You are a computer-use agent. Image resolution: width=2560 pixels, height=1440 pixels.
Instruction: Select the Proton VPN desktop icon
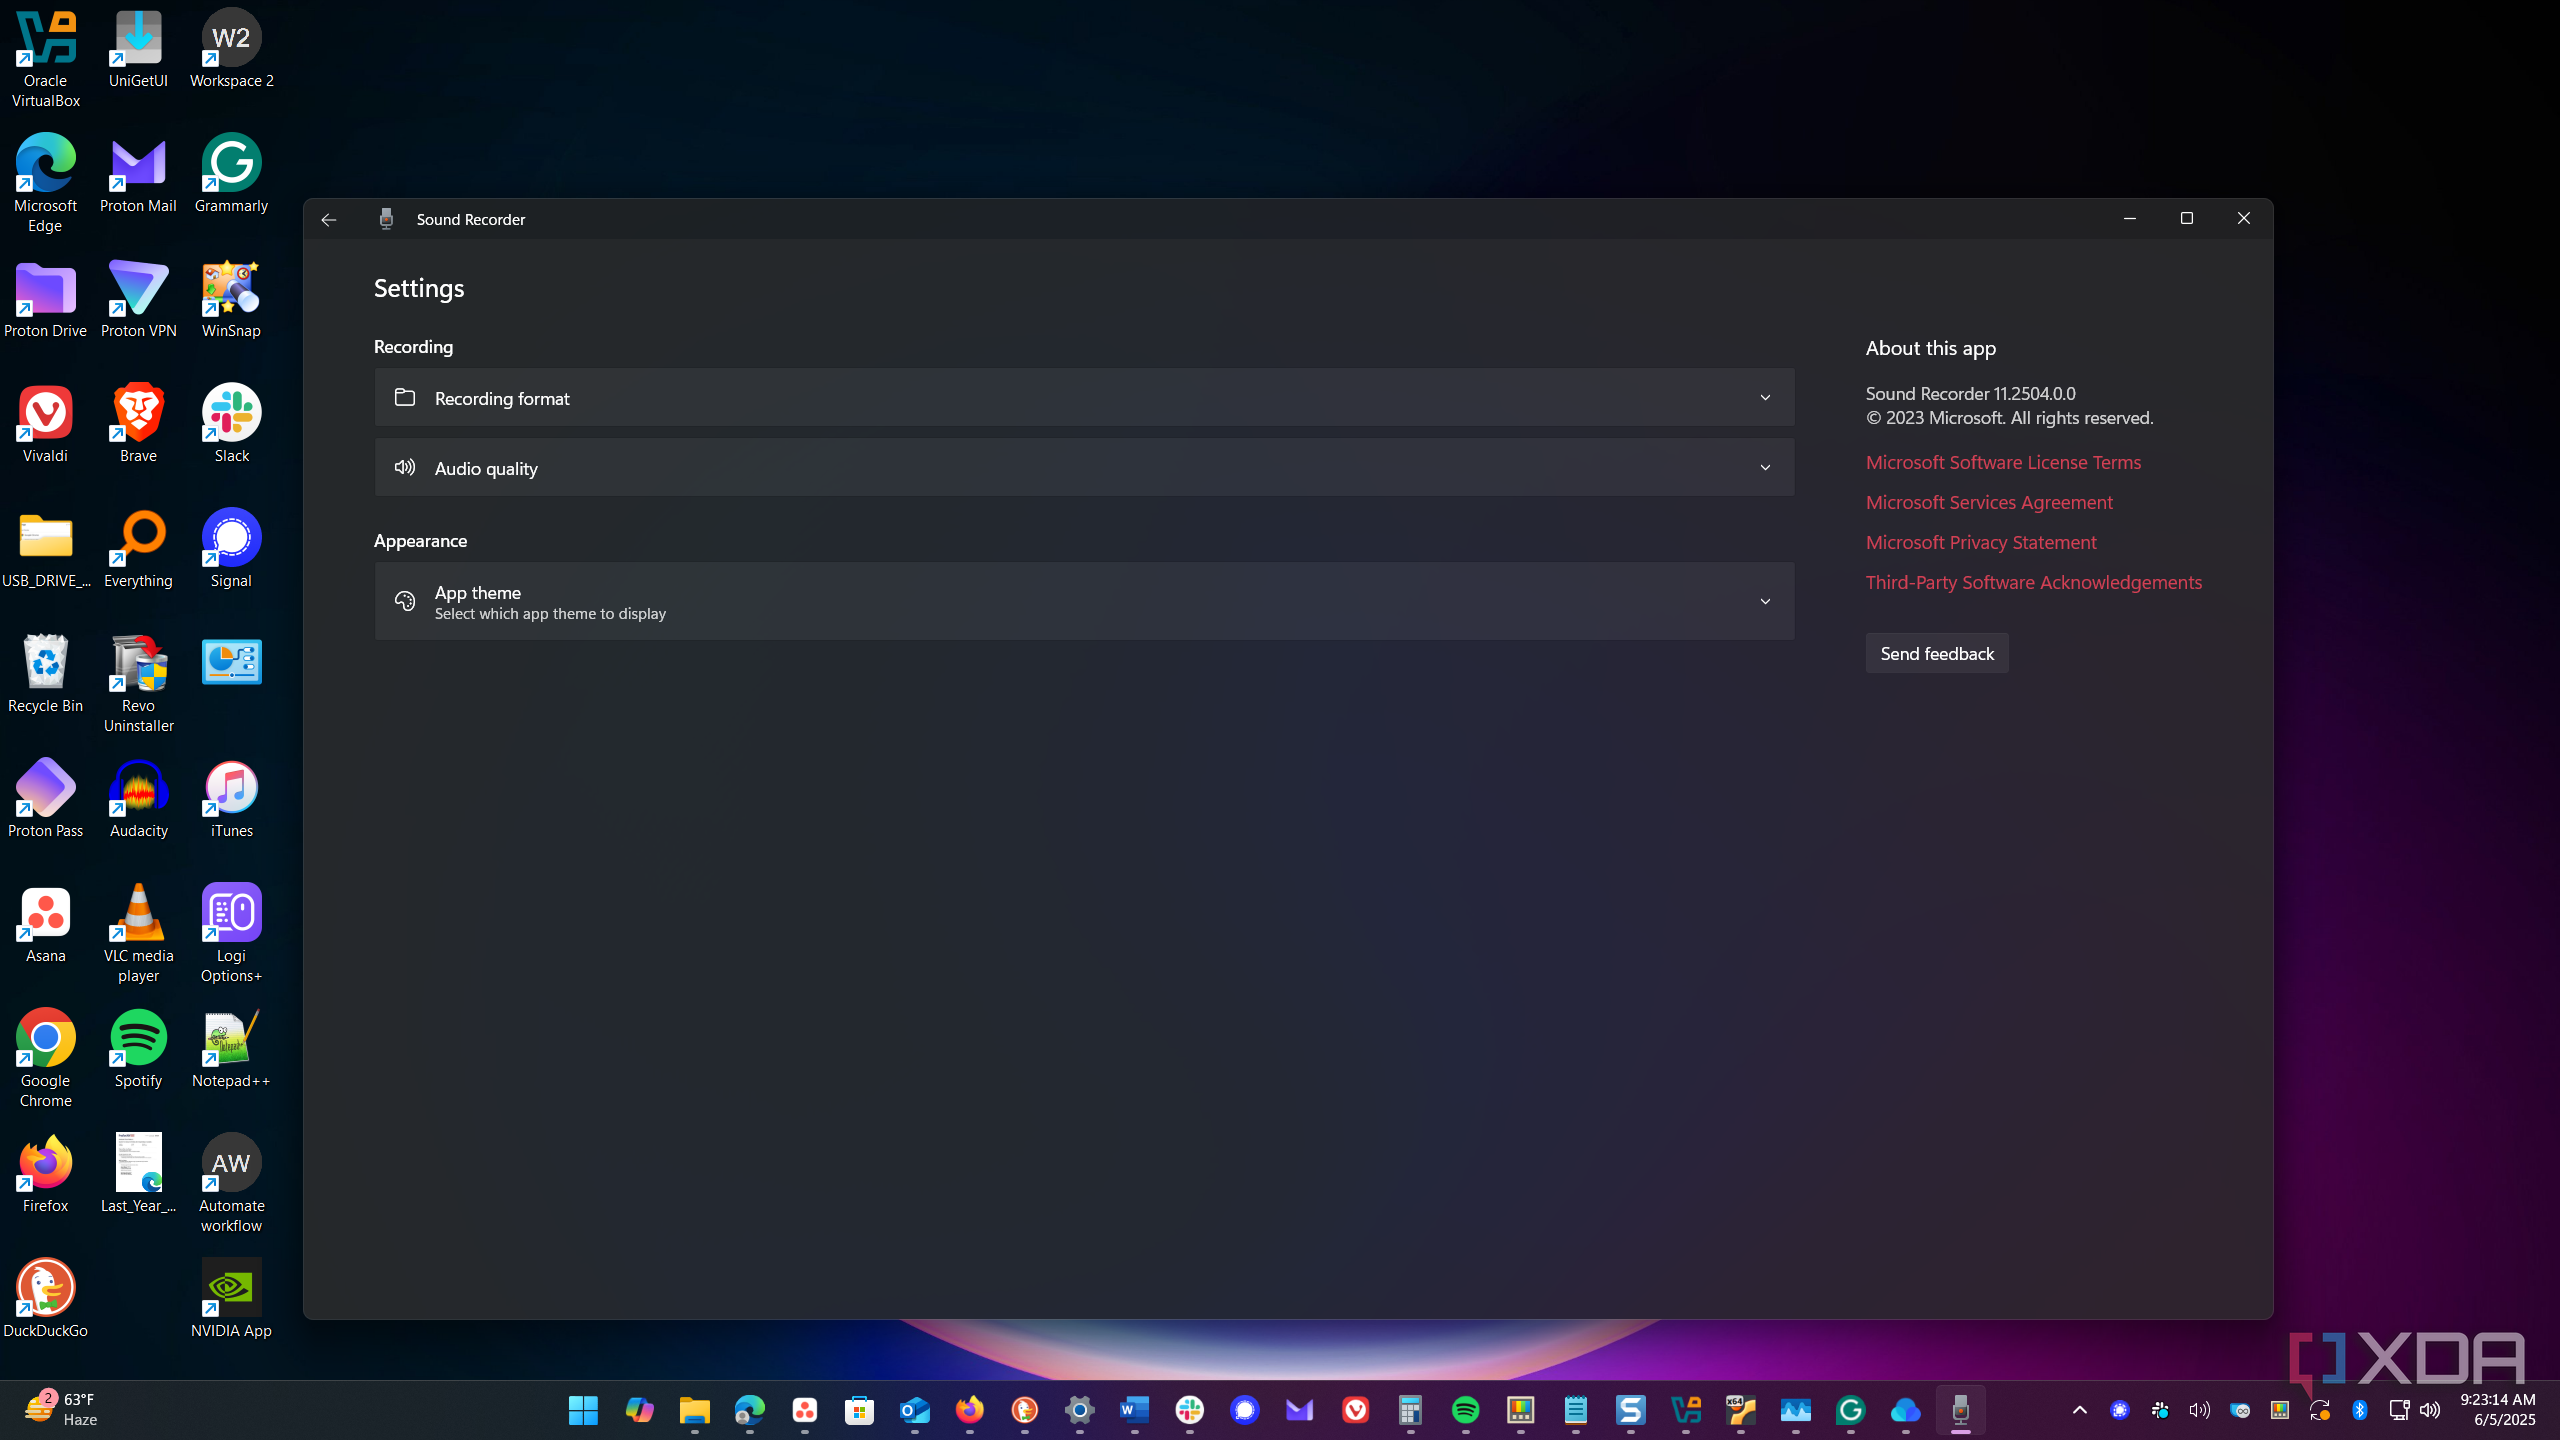pos(138,298)
